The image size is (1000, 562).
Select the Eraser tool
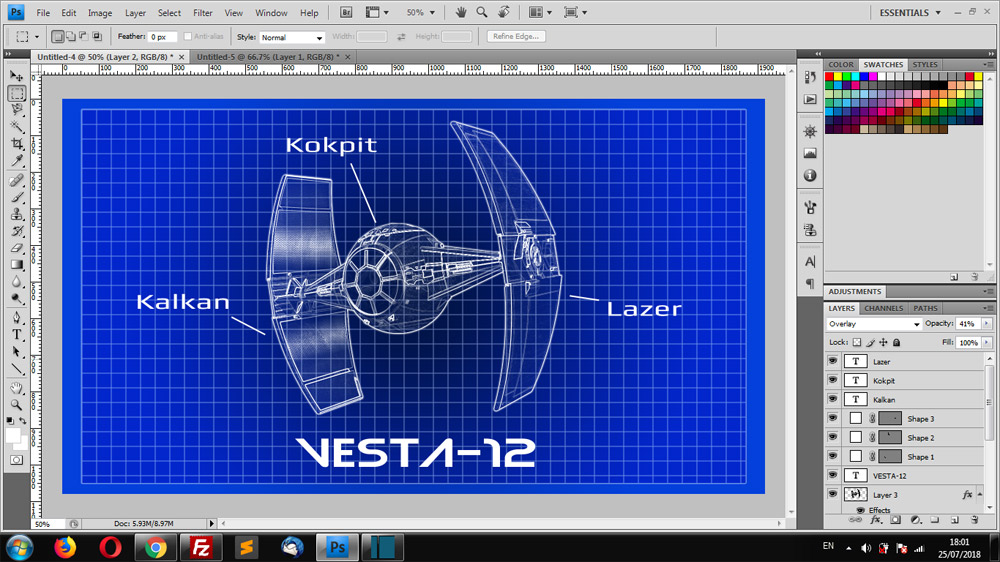[x=17, y=248]
